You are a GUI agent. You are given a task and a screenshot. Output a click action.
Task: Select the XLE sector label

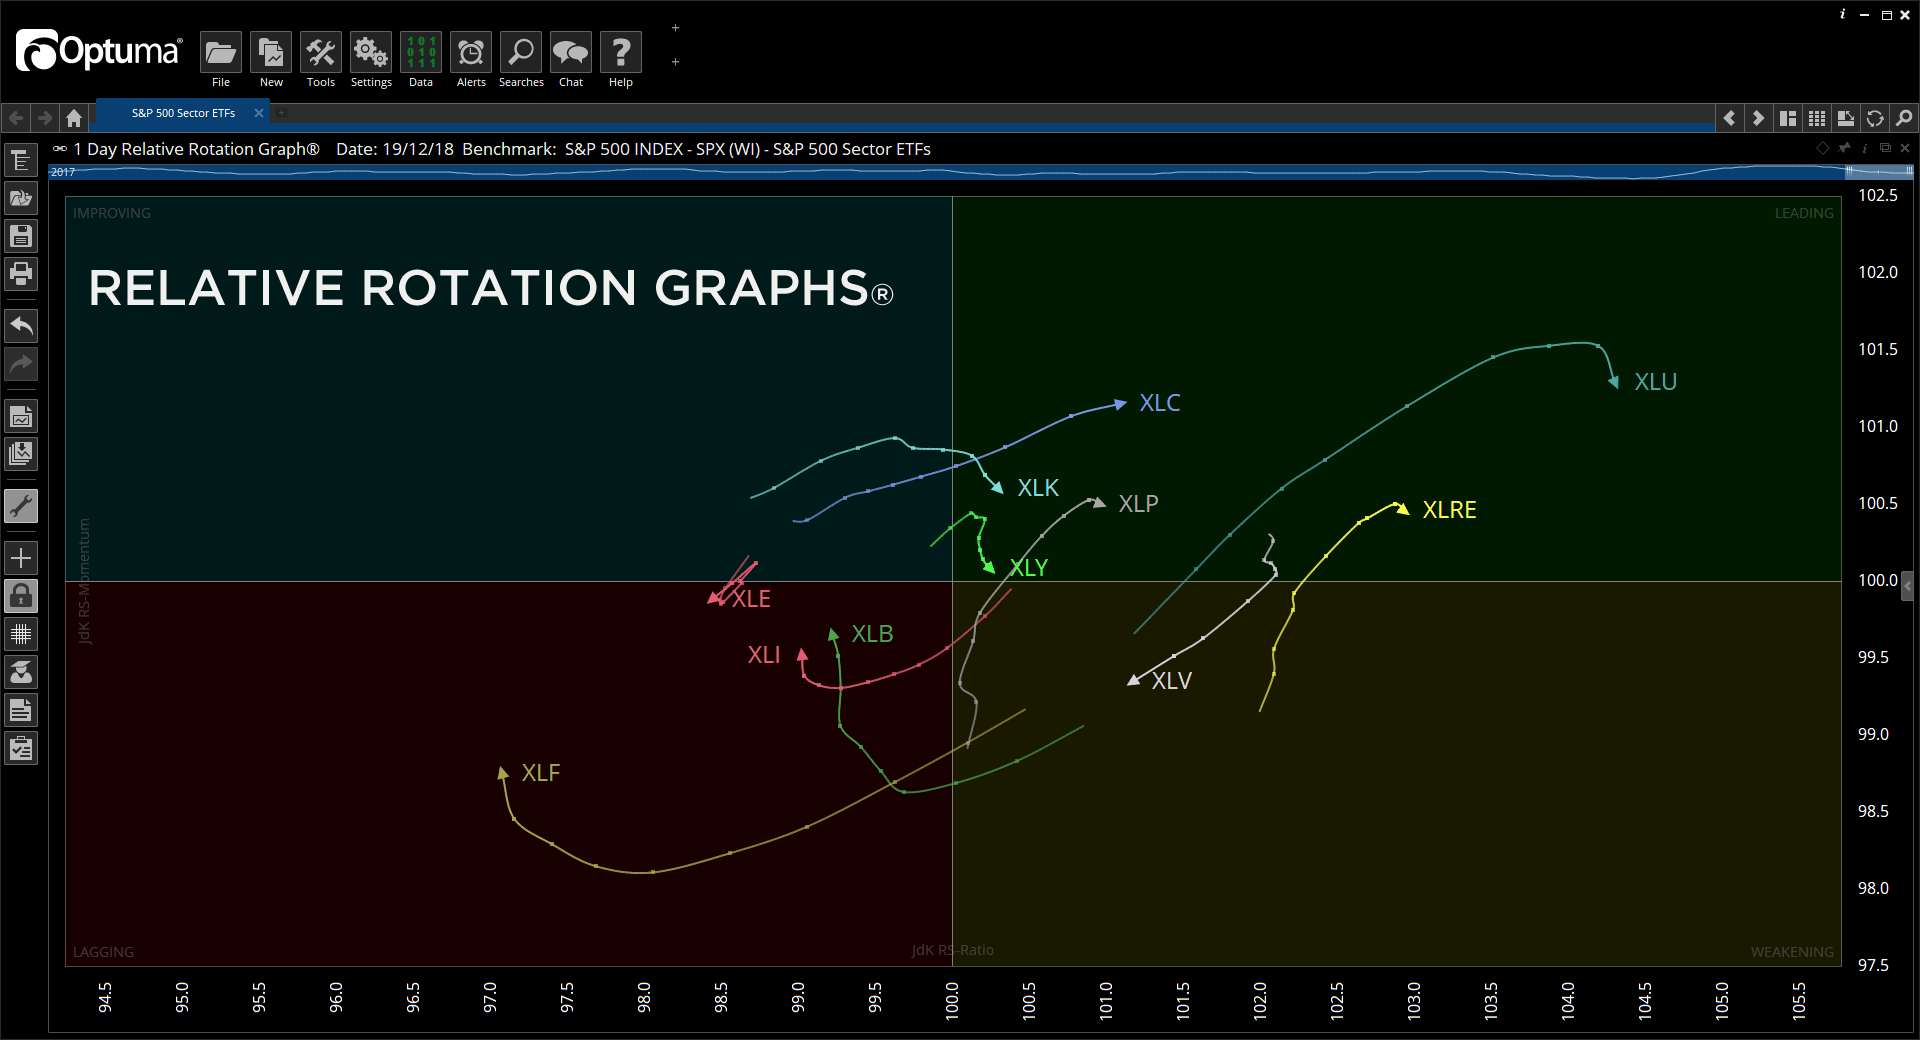751,598
